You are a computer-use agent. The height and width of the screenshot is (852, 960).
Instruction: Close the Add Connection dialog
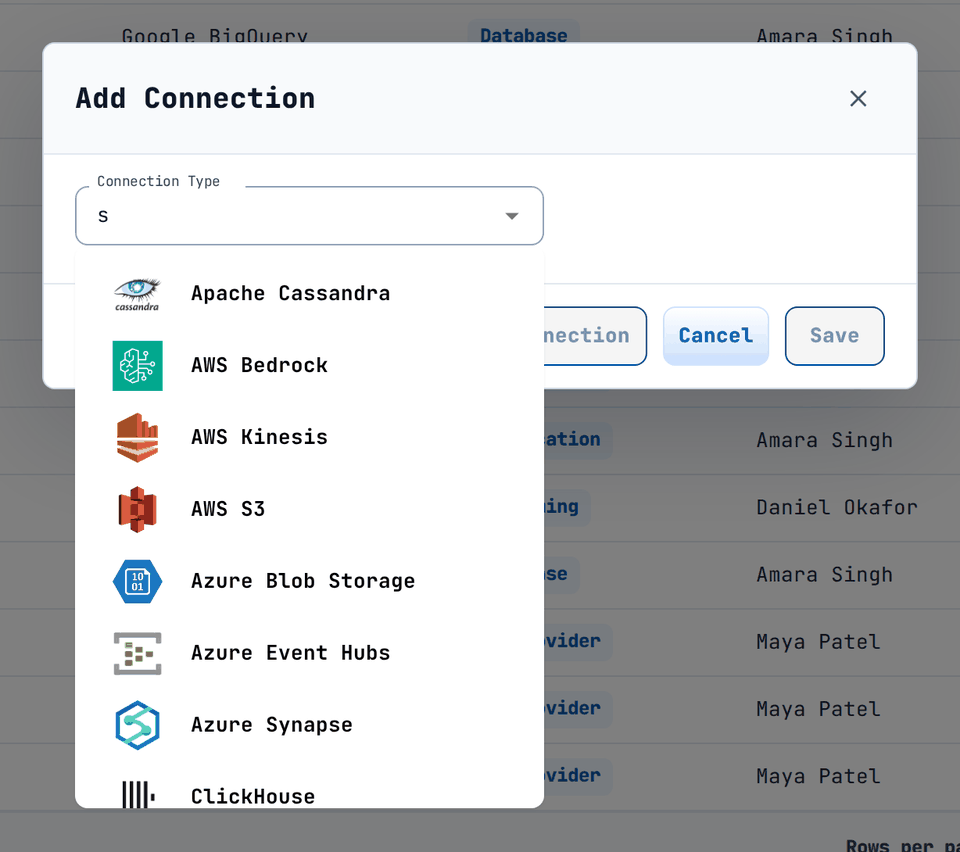[x=858, y=99]
